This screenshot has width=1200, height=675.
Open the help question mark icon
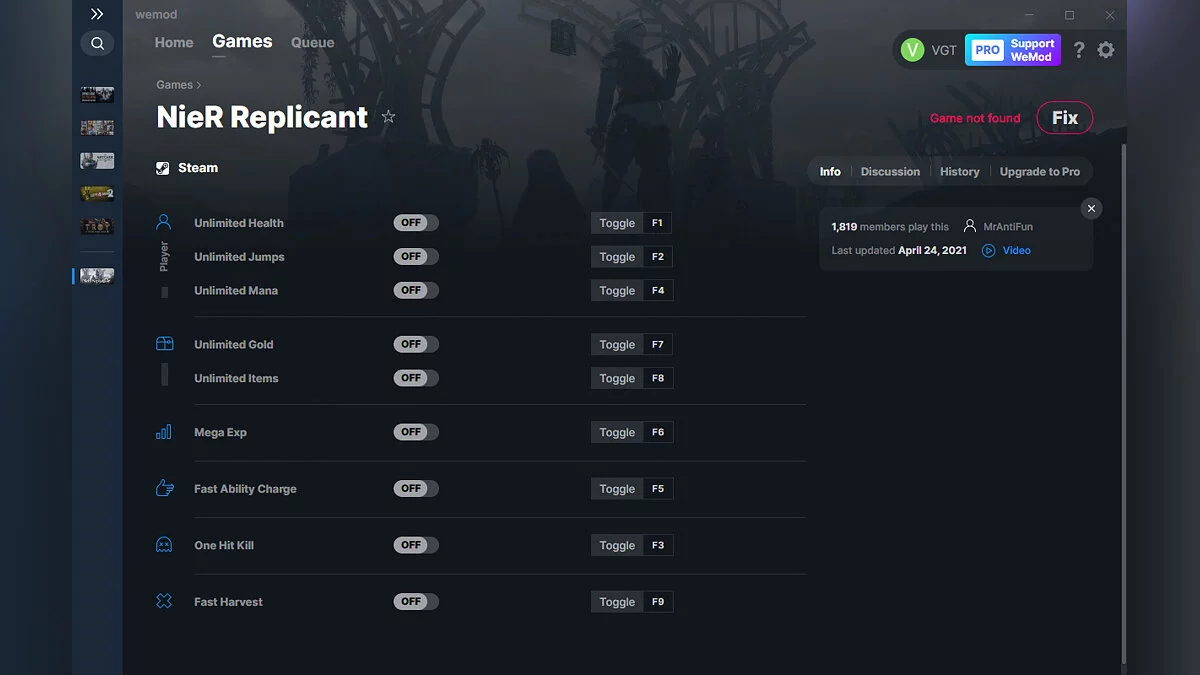(1079, 50)
